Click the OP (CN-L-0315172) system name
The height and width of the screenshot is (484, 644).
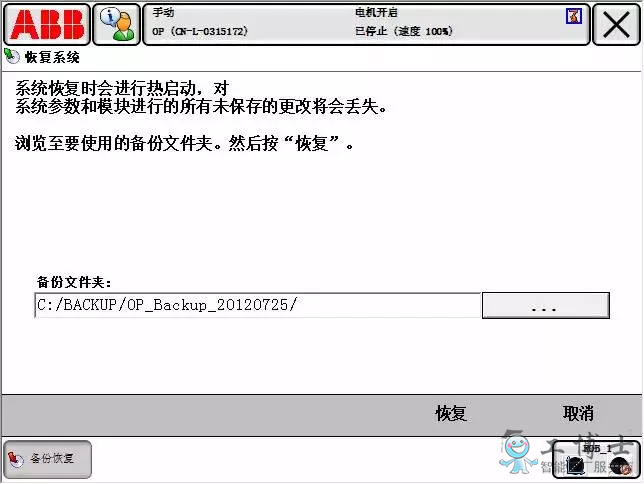[x=200, y=31]
